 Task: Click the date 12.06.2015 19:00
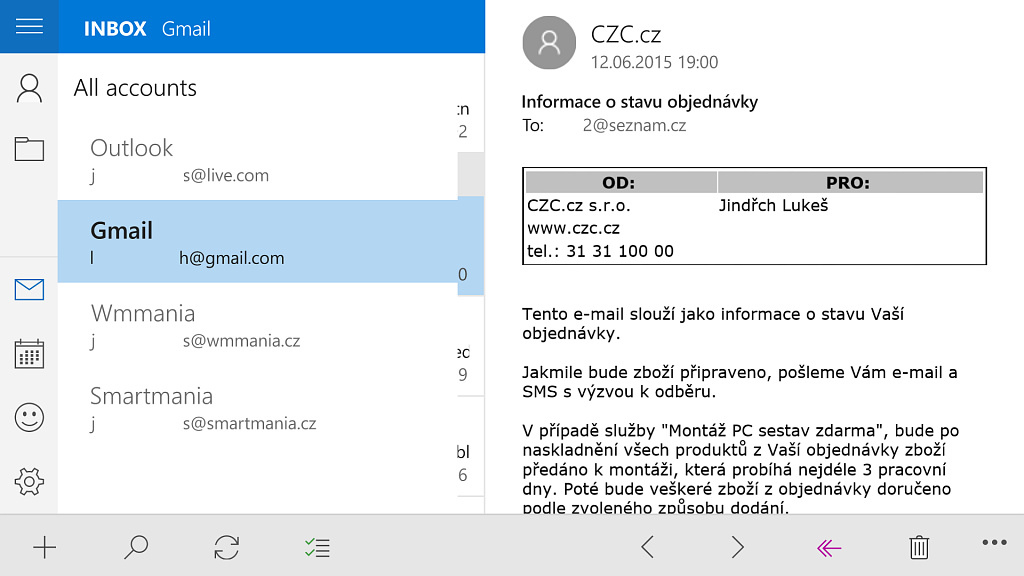(654, 62)
